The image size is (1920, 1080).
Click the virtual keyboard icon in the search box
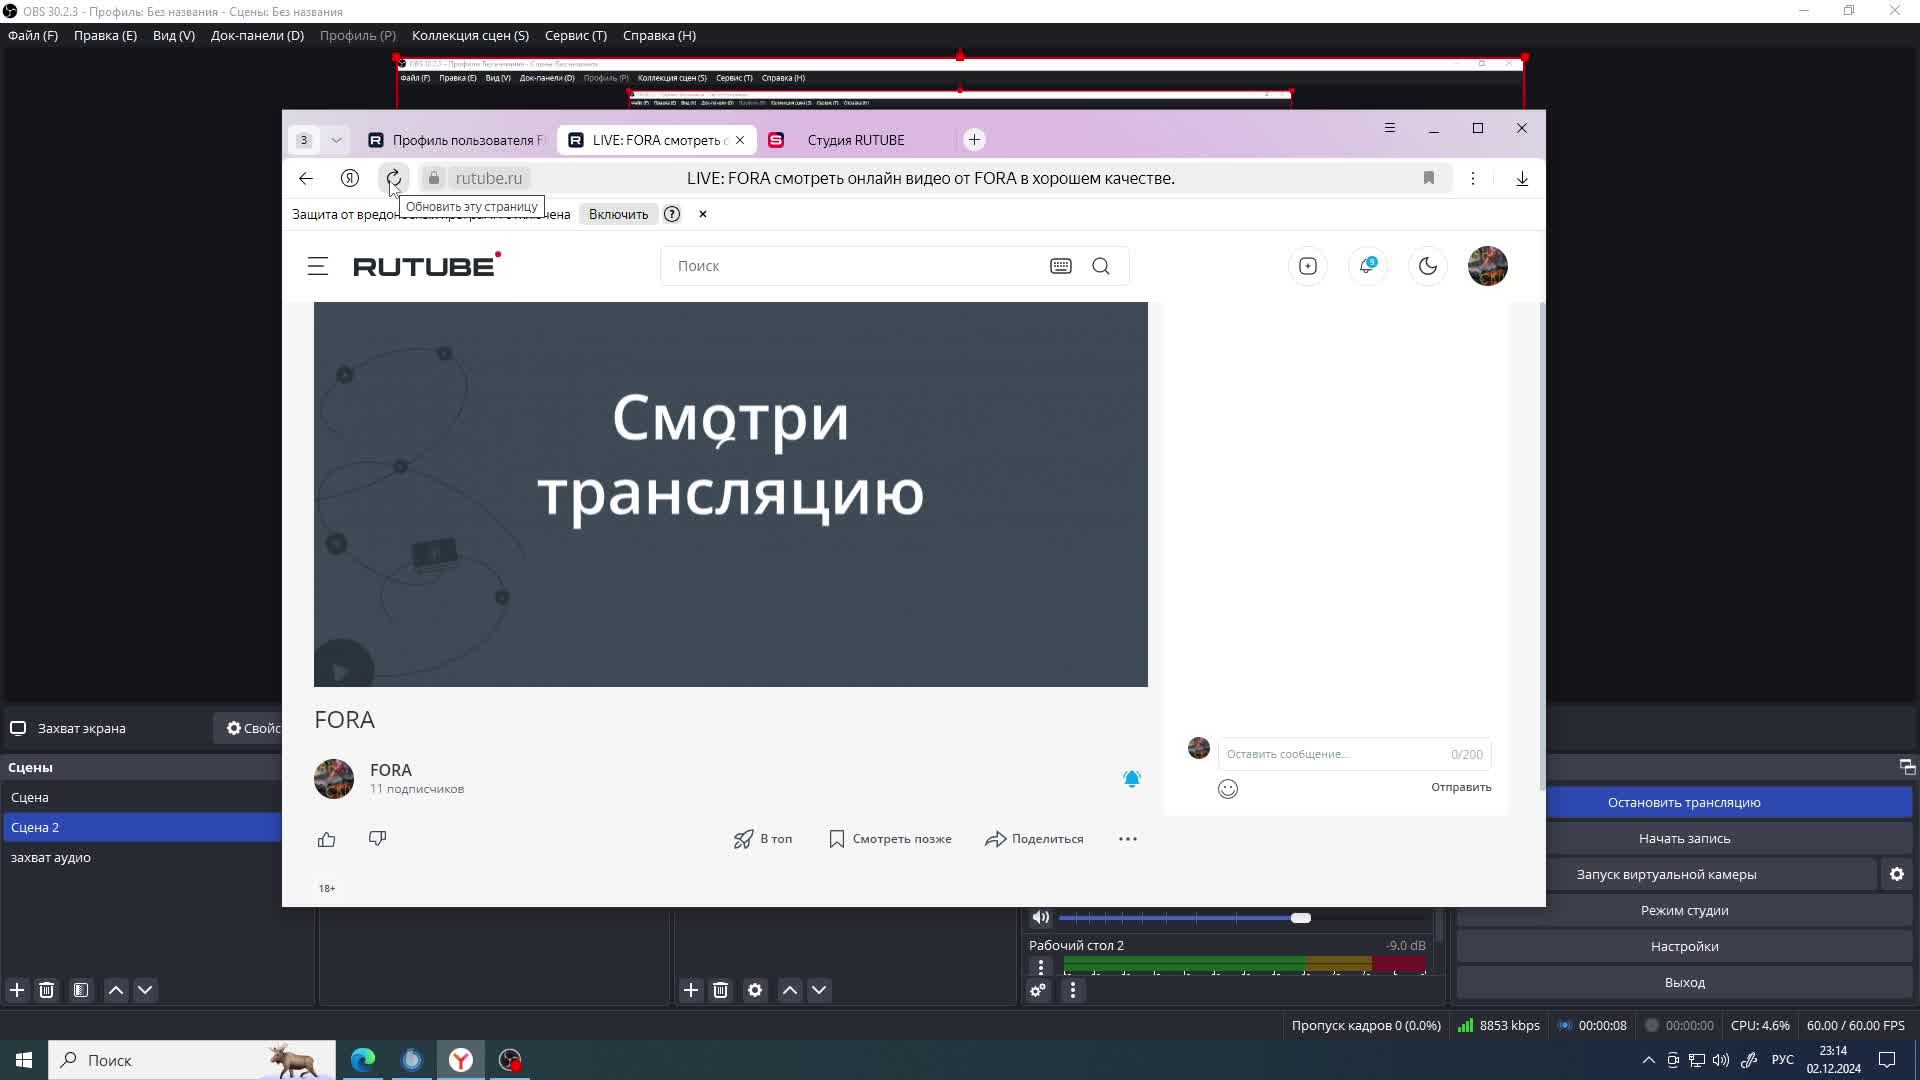(1061, 266)
